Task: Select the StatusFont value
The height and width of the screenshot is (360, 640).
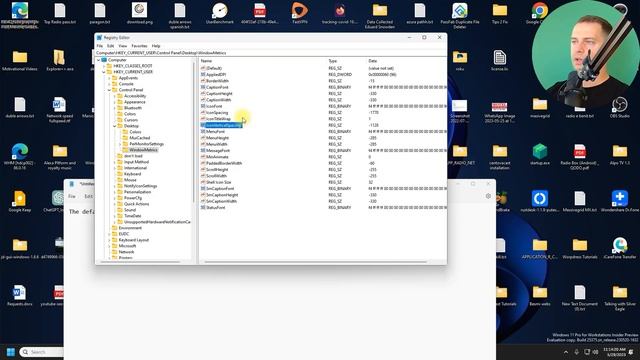Action: pyautogui.click(x=215, y=207)
